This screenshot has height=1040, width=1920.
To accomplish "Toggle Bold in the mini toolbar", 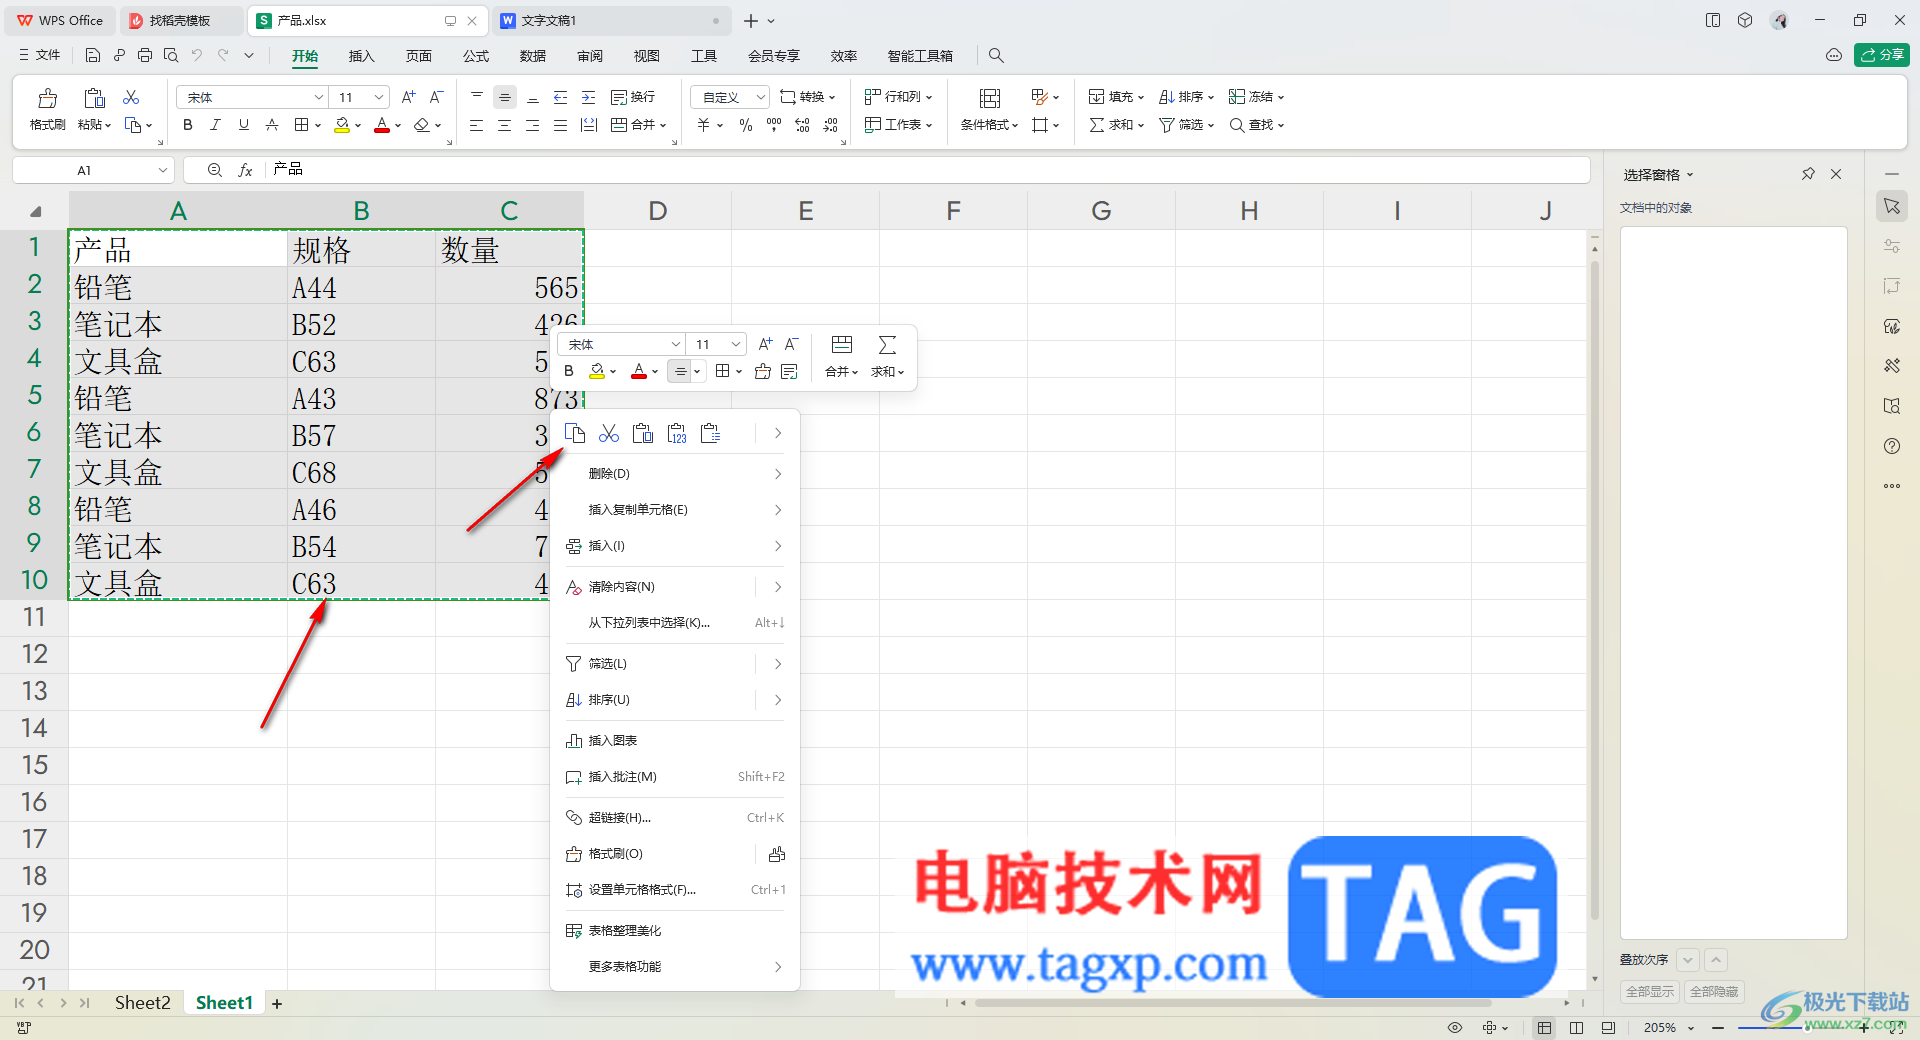I will click(569, 372).
